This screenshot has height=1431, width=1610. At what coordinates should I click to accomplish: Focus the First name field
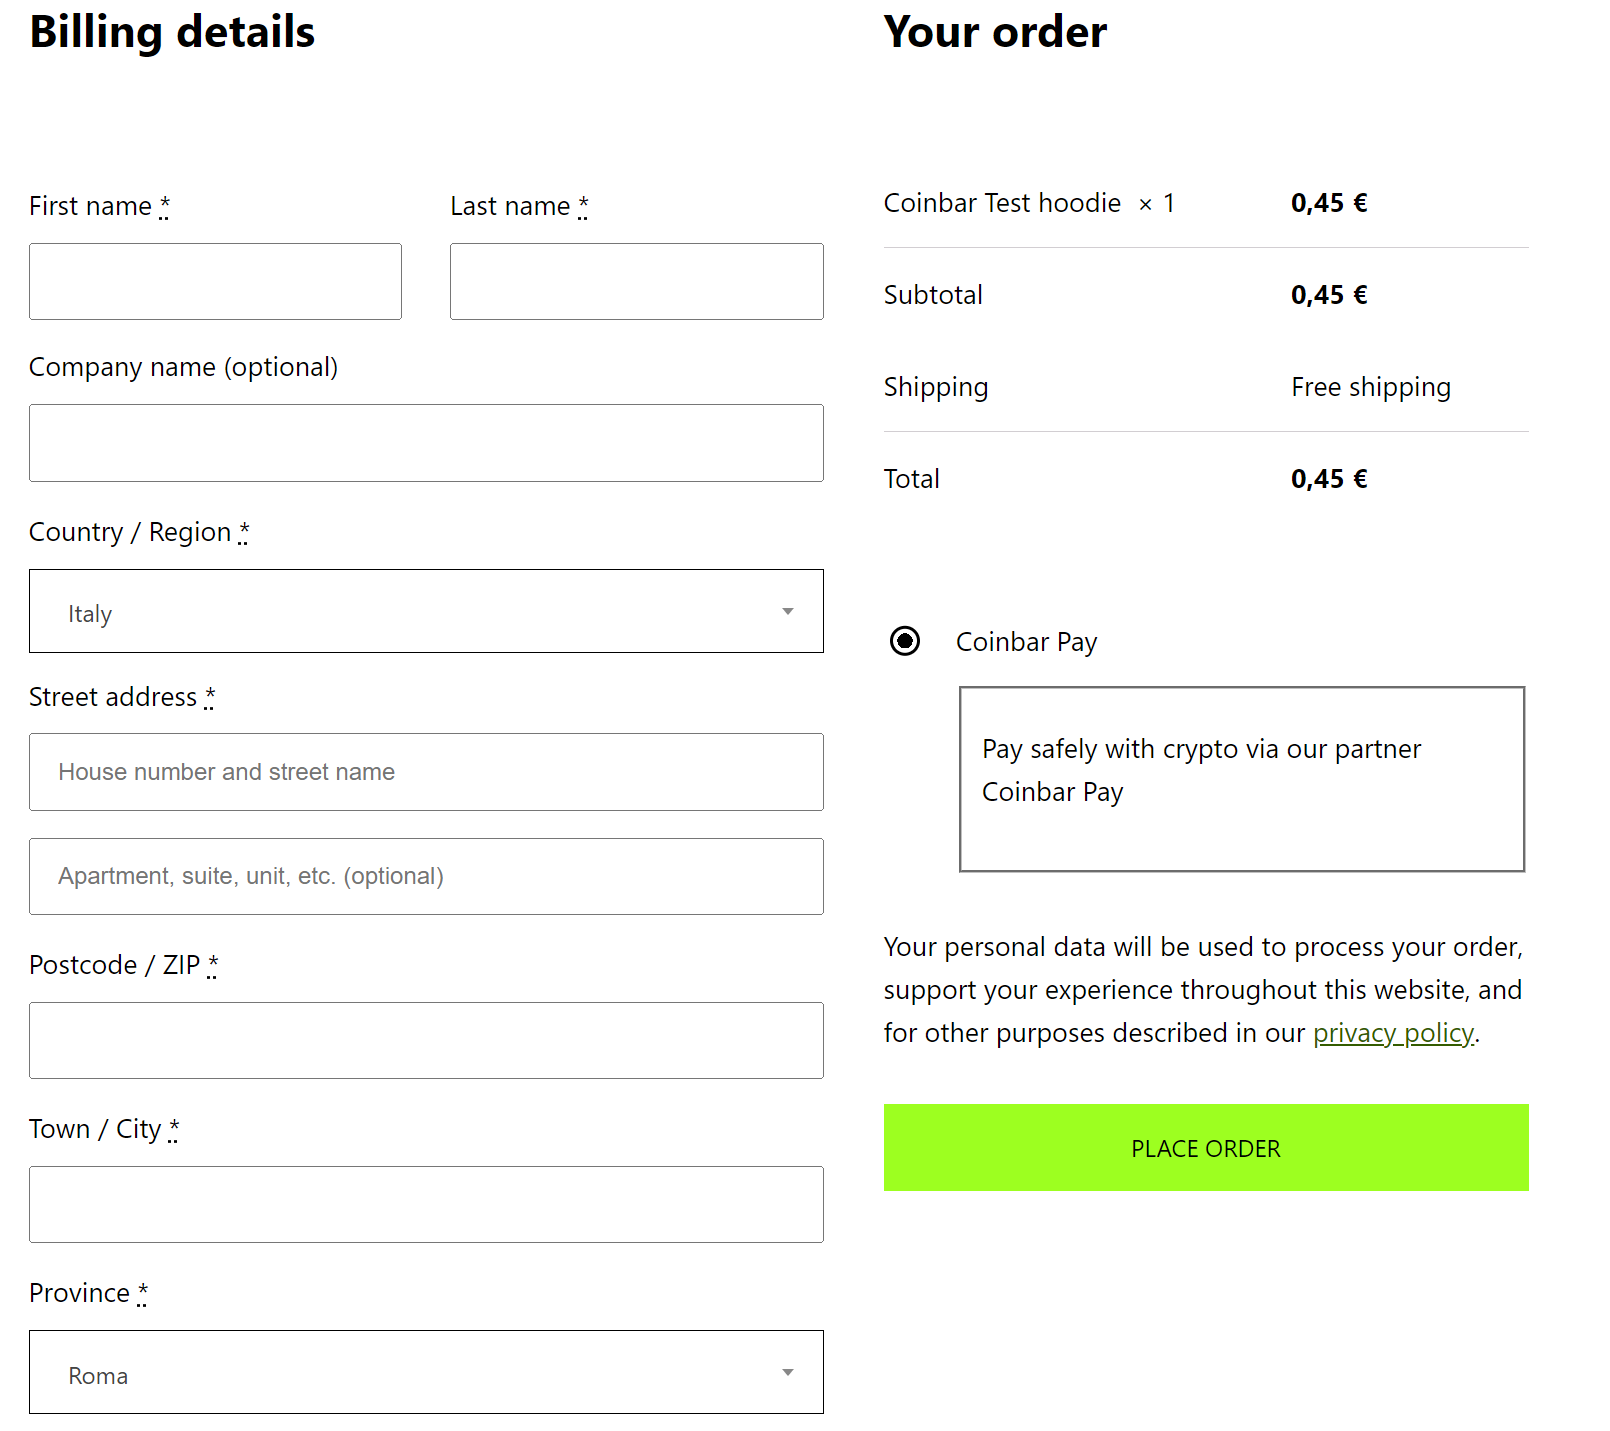tap(215, 282)
